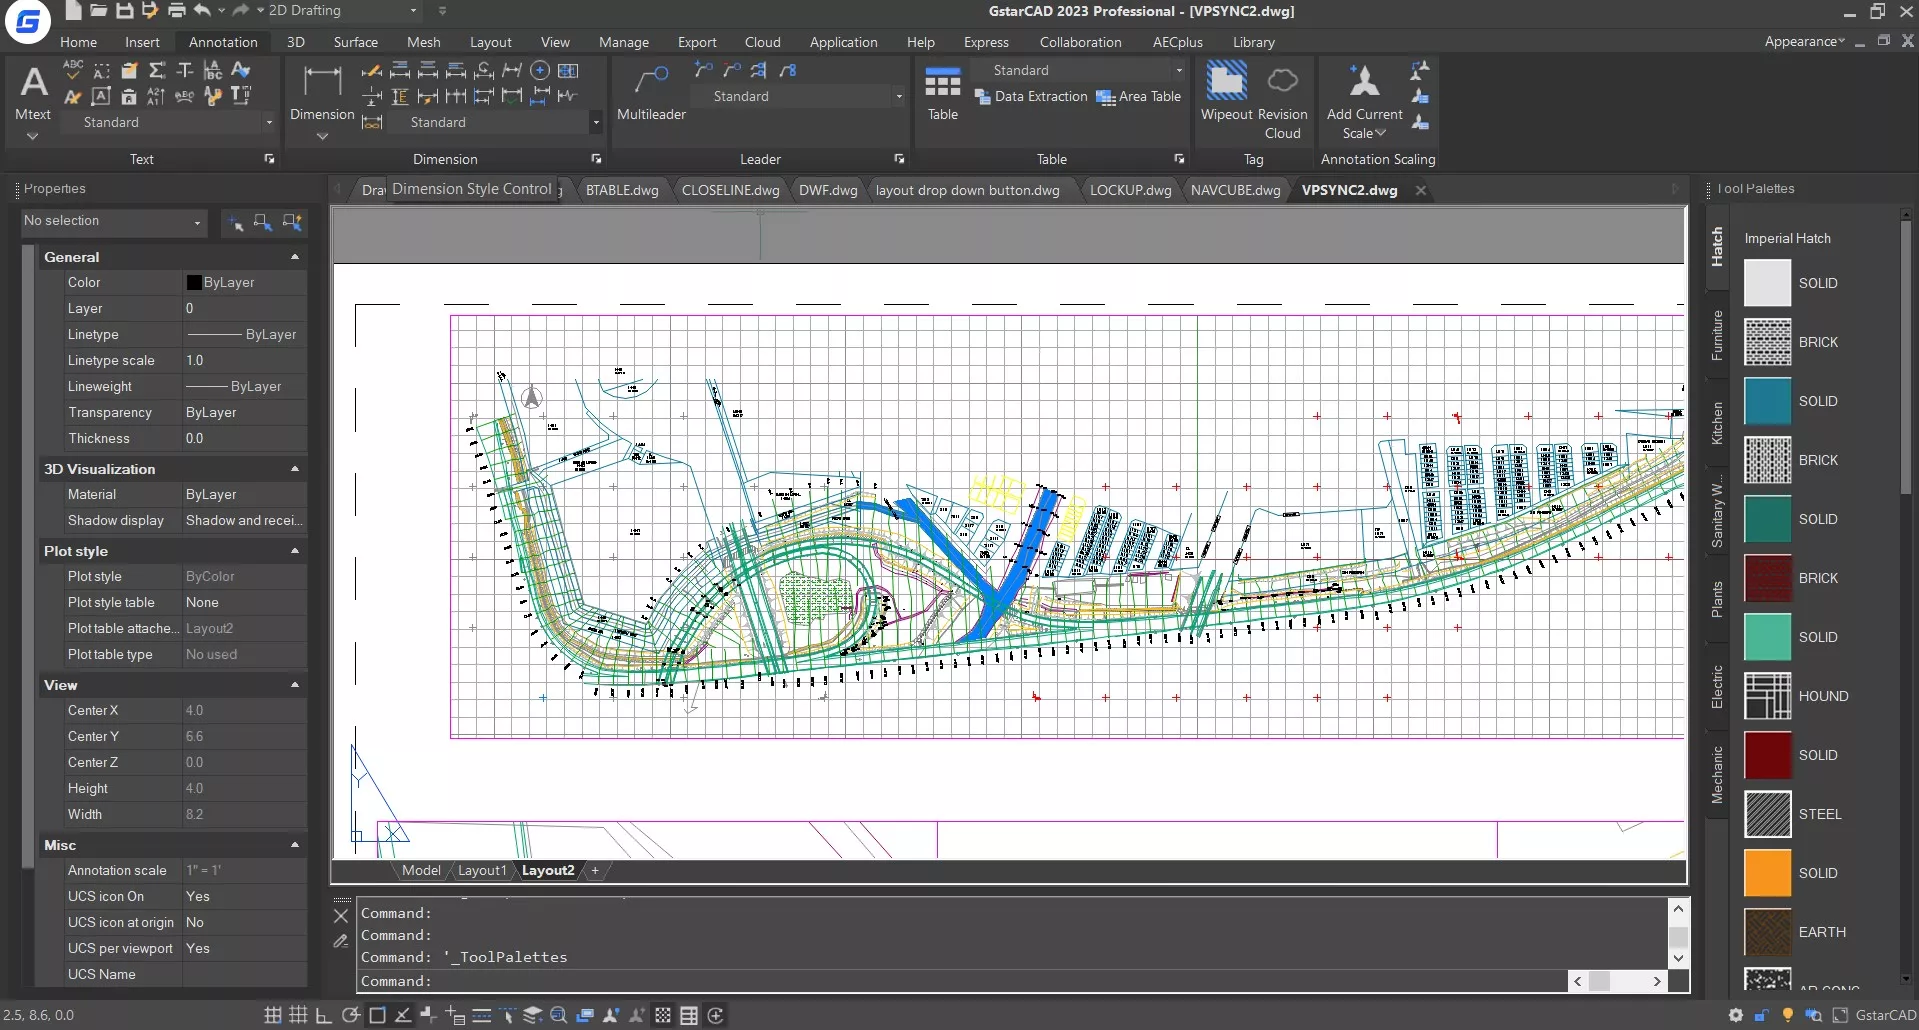Toggle Grid display in status bar

tap(298, 1015)
